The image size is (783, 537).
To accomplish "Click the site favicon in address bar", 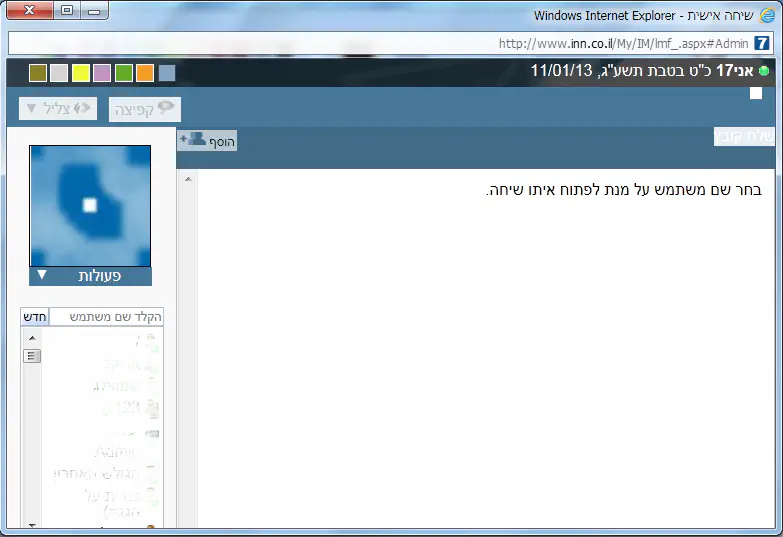I will point(762,43).
